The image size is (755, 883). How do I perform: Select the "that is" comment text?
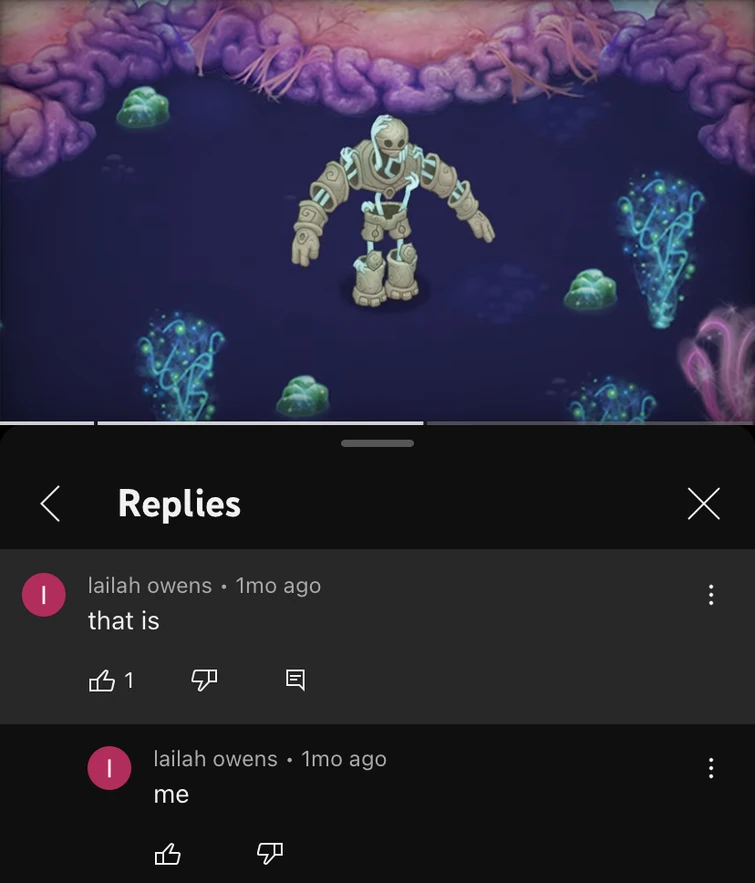click(124, 621)
